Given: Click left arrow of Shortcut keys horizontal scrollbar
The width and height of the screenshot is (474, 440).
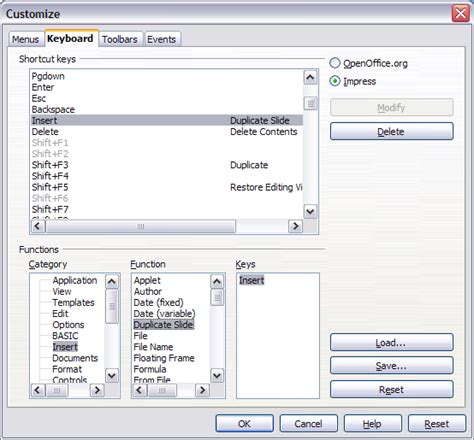Looking at the screenshot, I should [x=37, y=226].
